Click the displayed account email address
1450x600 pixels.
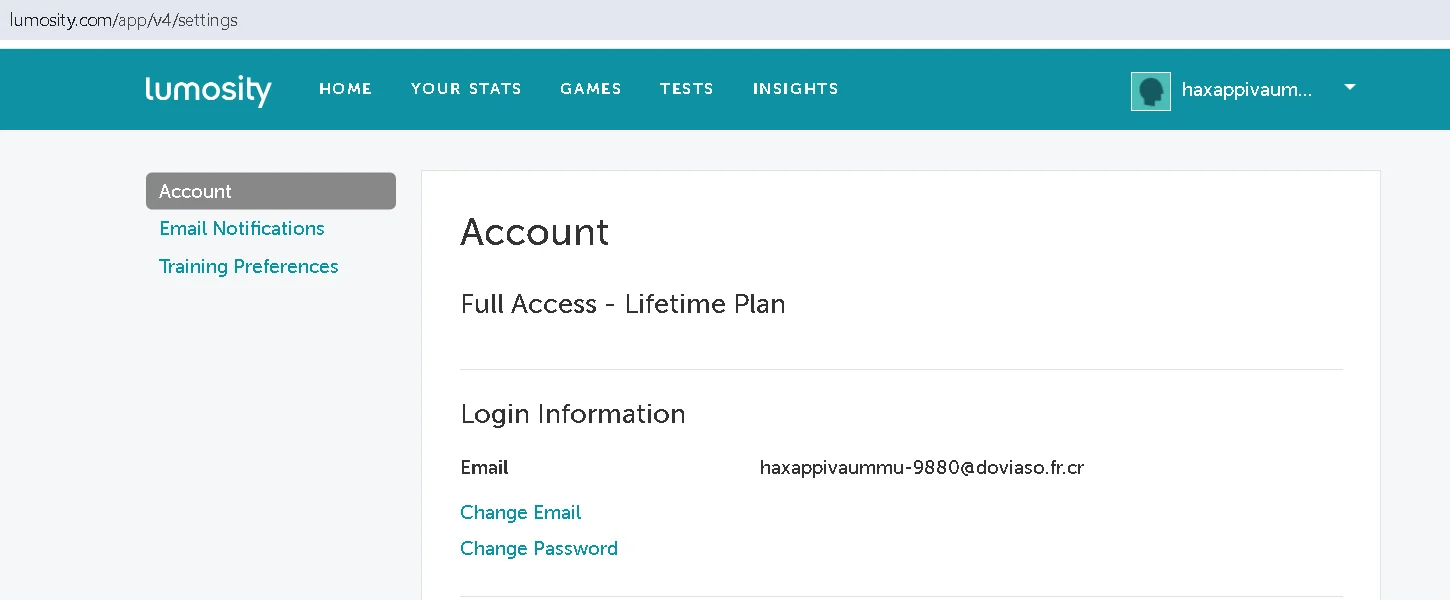click(922, 468)
